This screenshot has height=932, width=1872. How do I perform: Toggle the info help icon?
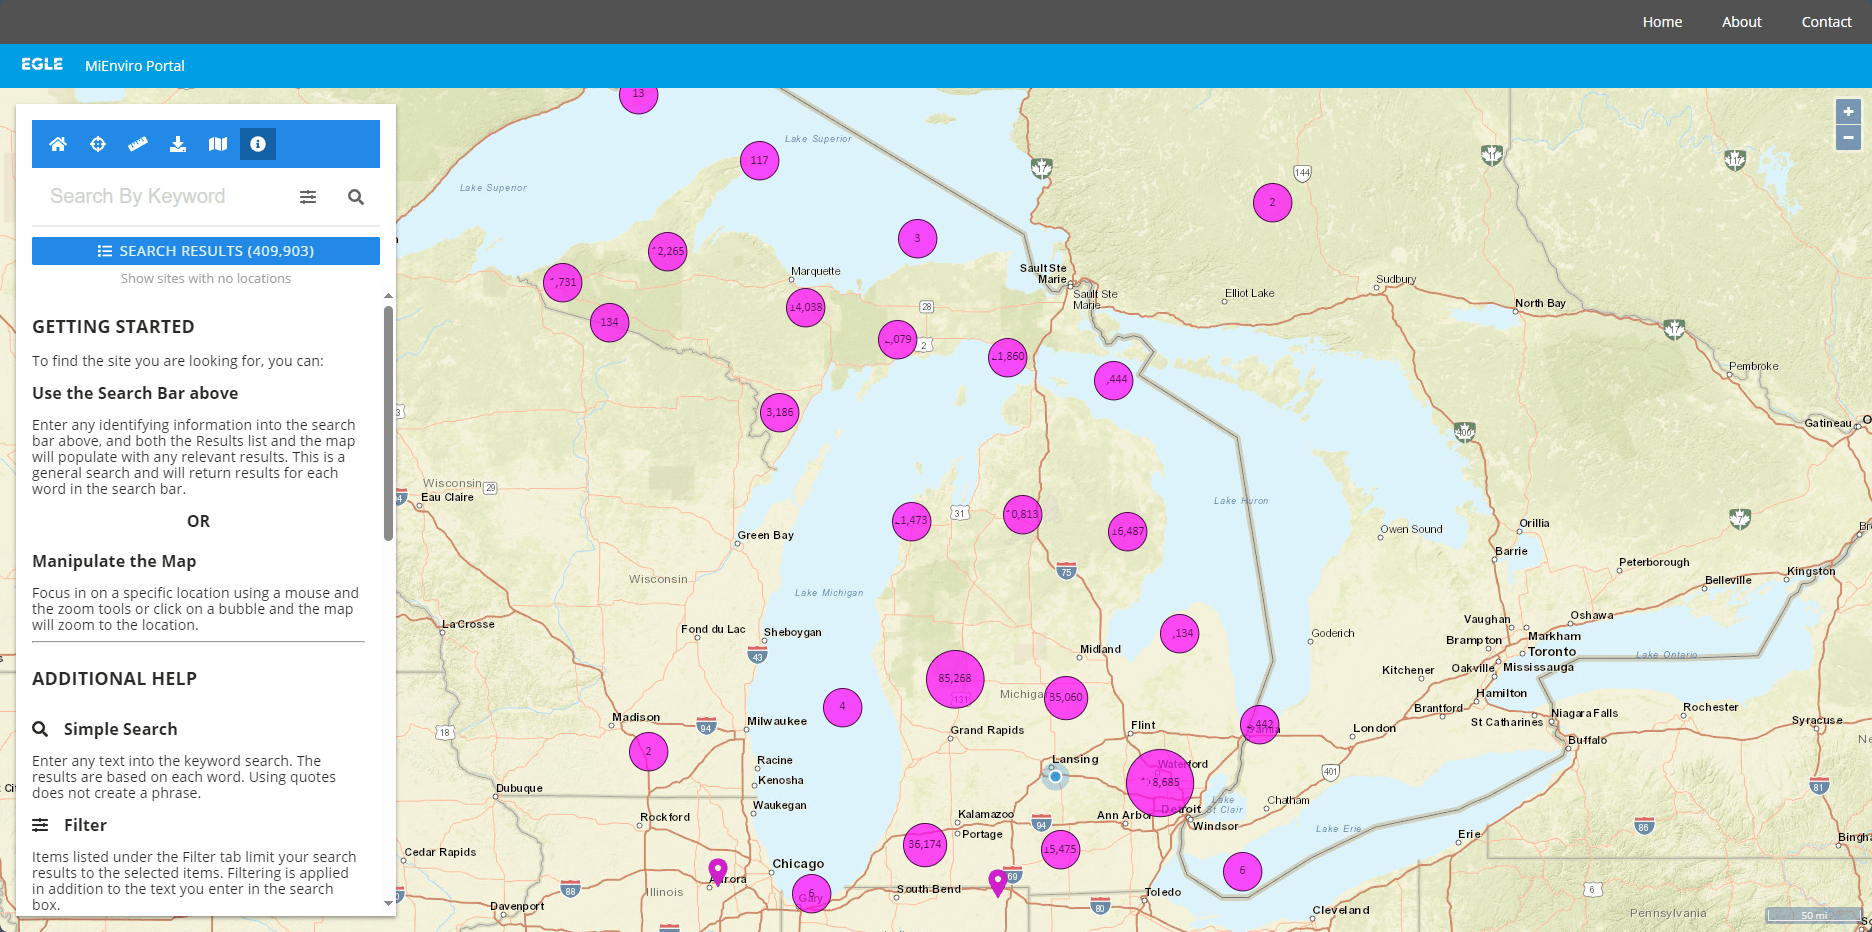(x=258, y=144)
